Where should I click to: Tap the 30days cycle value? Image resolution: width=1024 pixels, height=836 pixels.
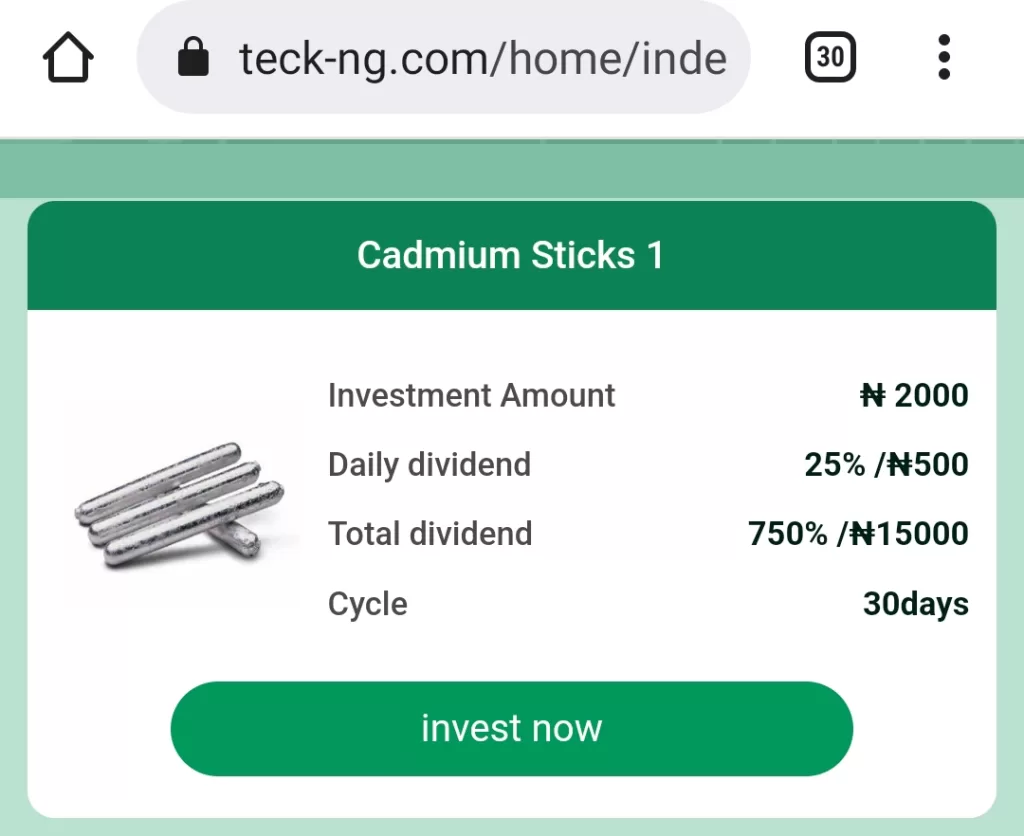click(915, 604)
